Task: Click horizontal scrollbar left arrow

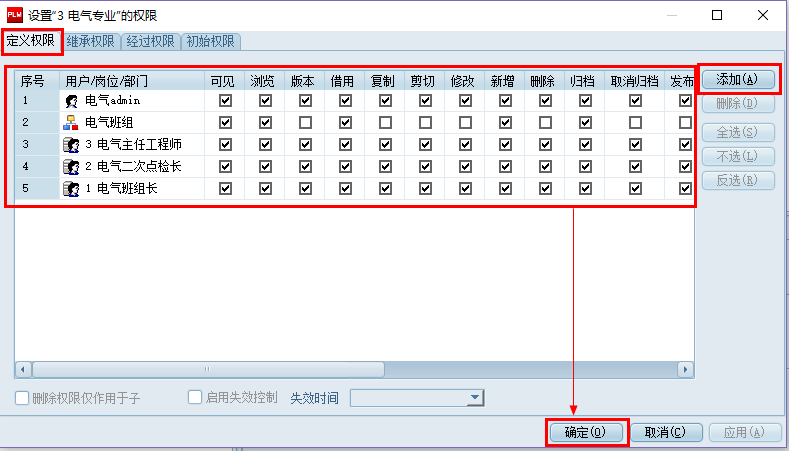Action: [22, 369]
